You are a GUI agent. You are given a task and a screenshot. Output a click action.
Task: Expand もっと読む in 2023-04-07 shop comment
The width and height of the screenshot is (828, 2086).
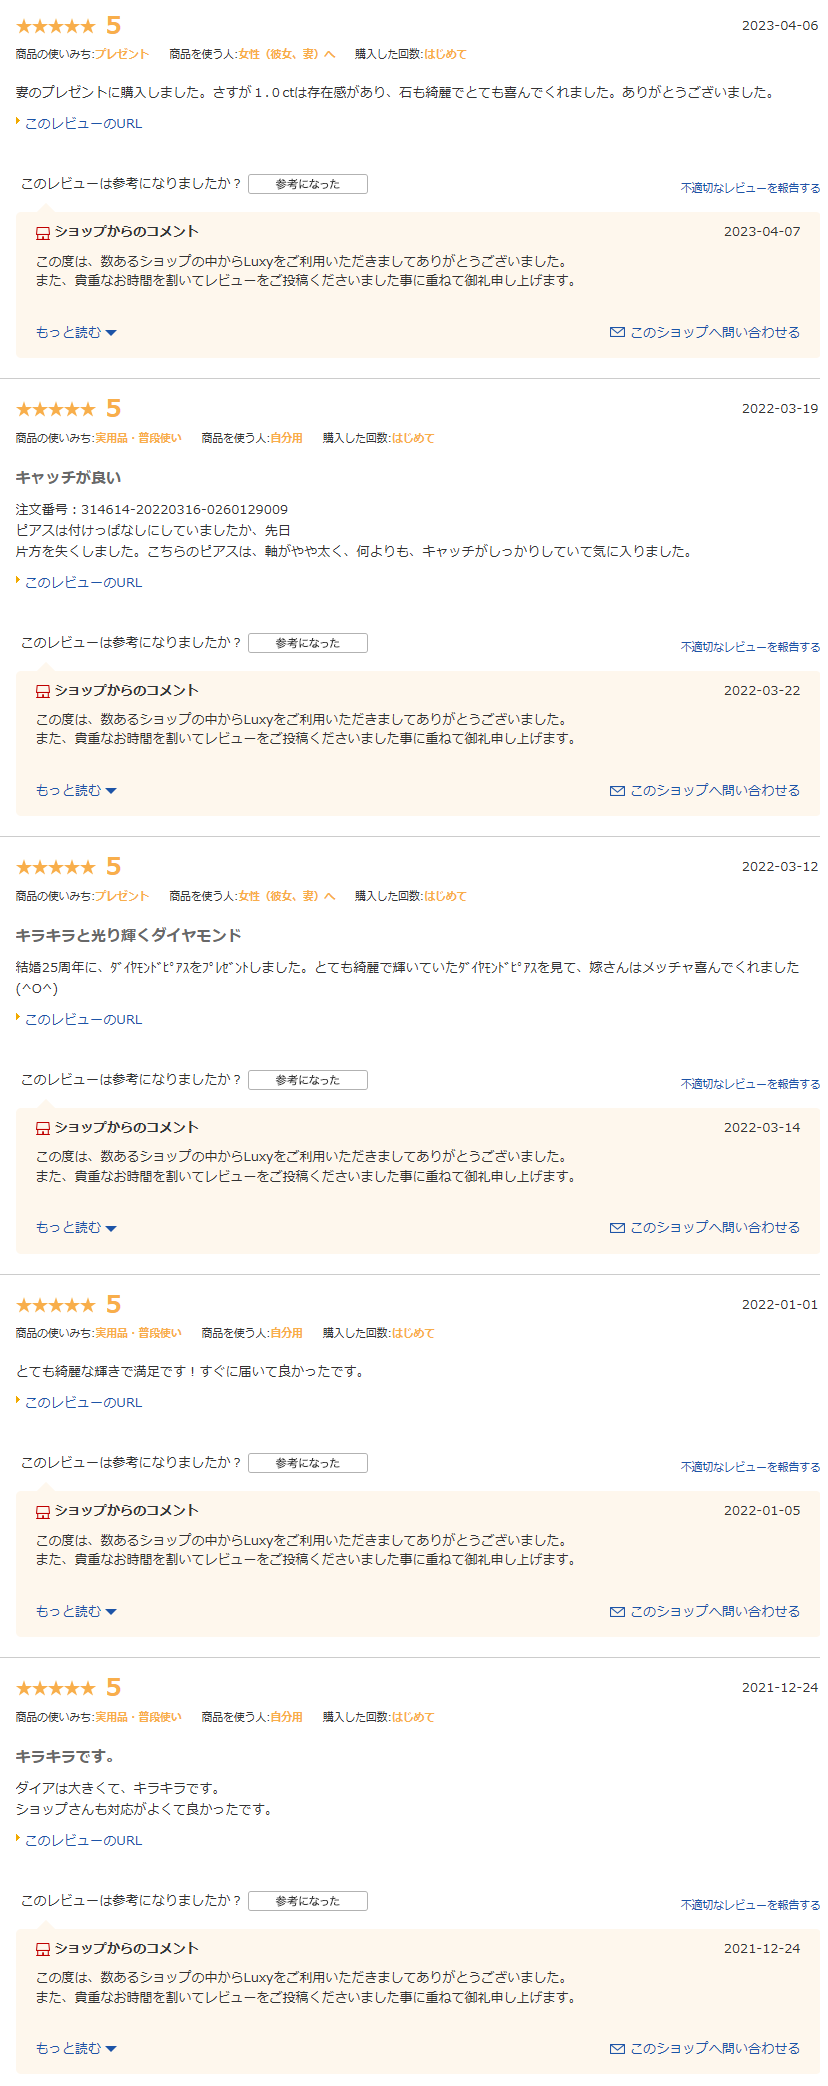[76, 332]
